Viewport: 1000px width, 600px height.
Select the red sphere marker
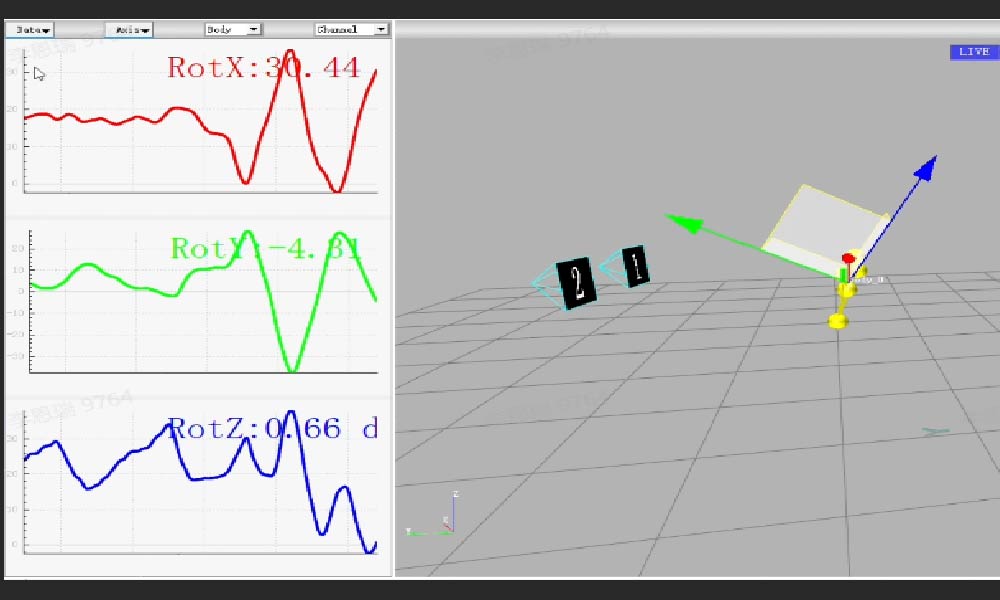(848, 259)
